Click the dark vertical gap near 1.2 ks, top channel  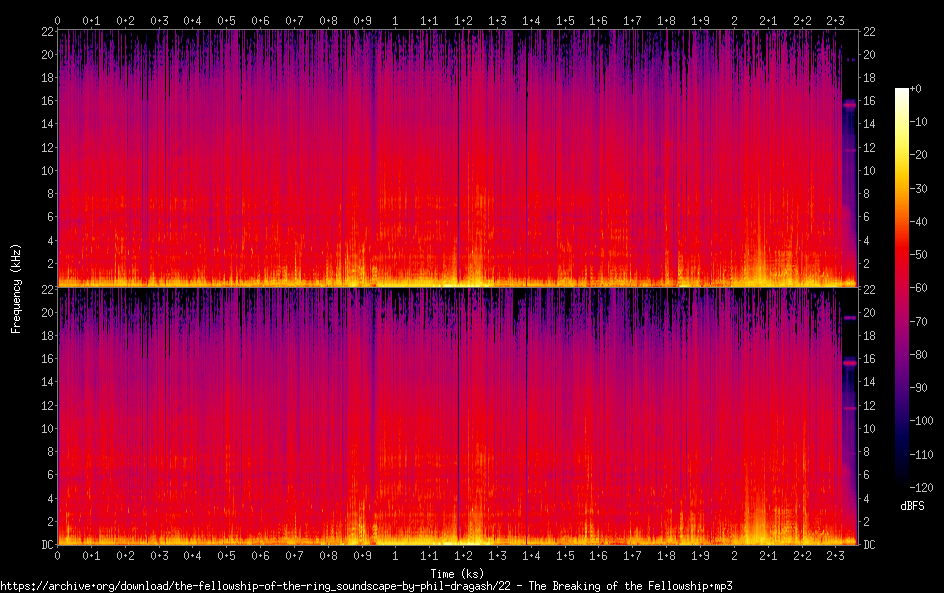pos(458,150)
